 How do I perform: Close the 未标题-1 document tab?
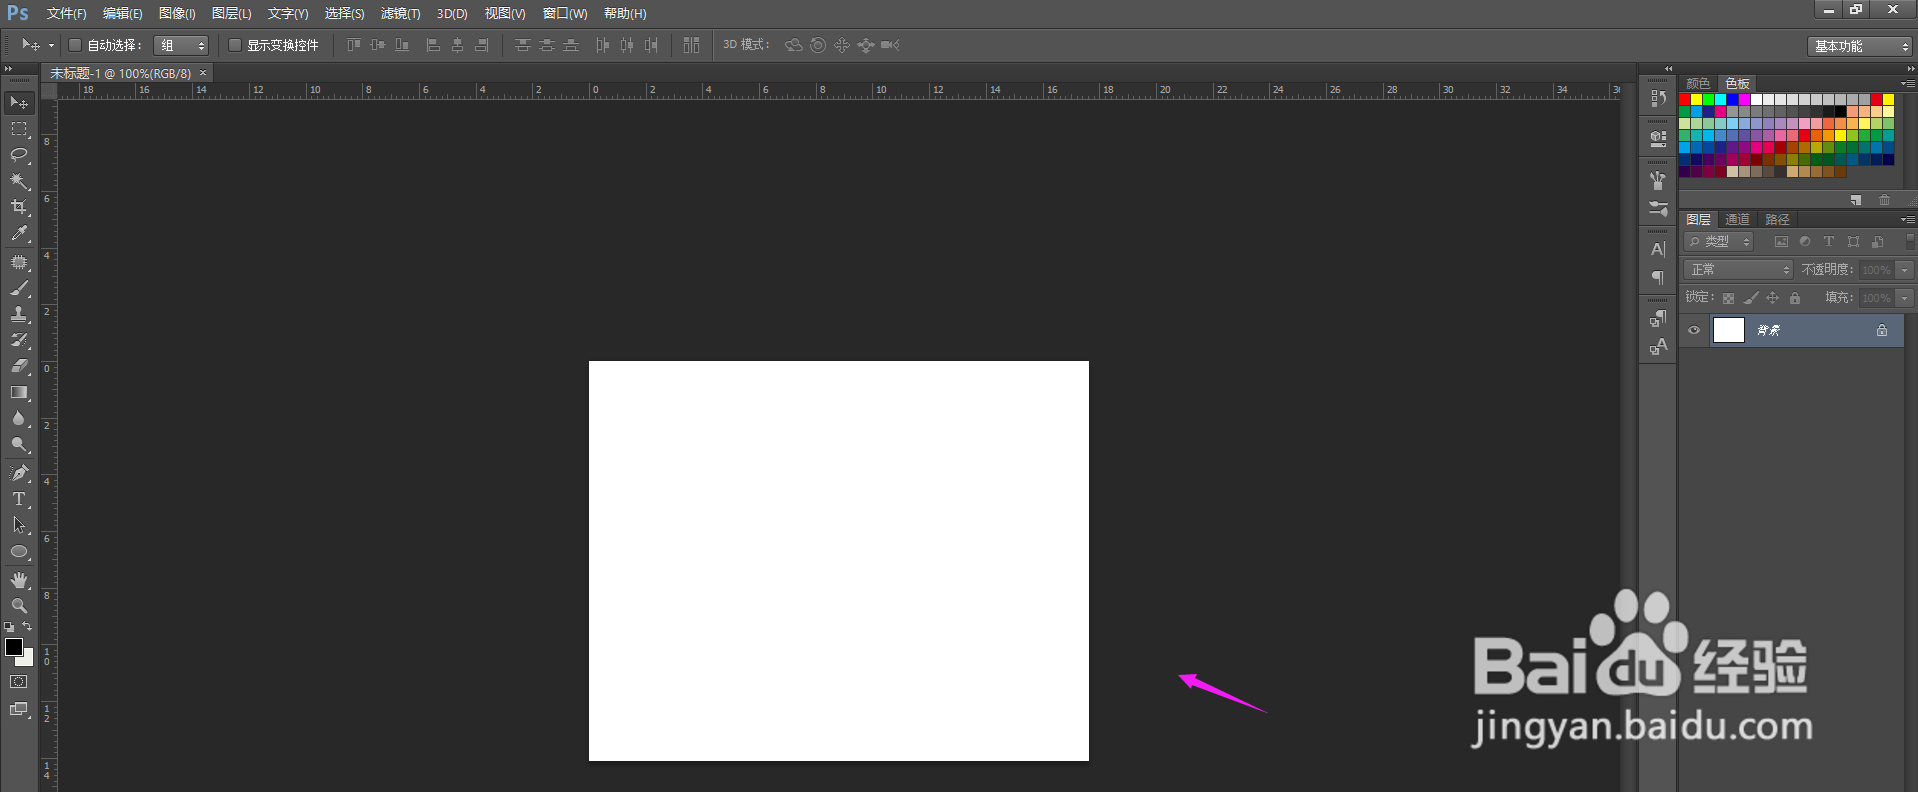pos(203,73)
